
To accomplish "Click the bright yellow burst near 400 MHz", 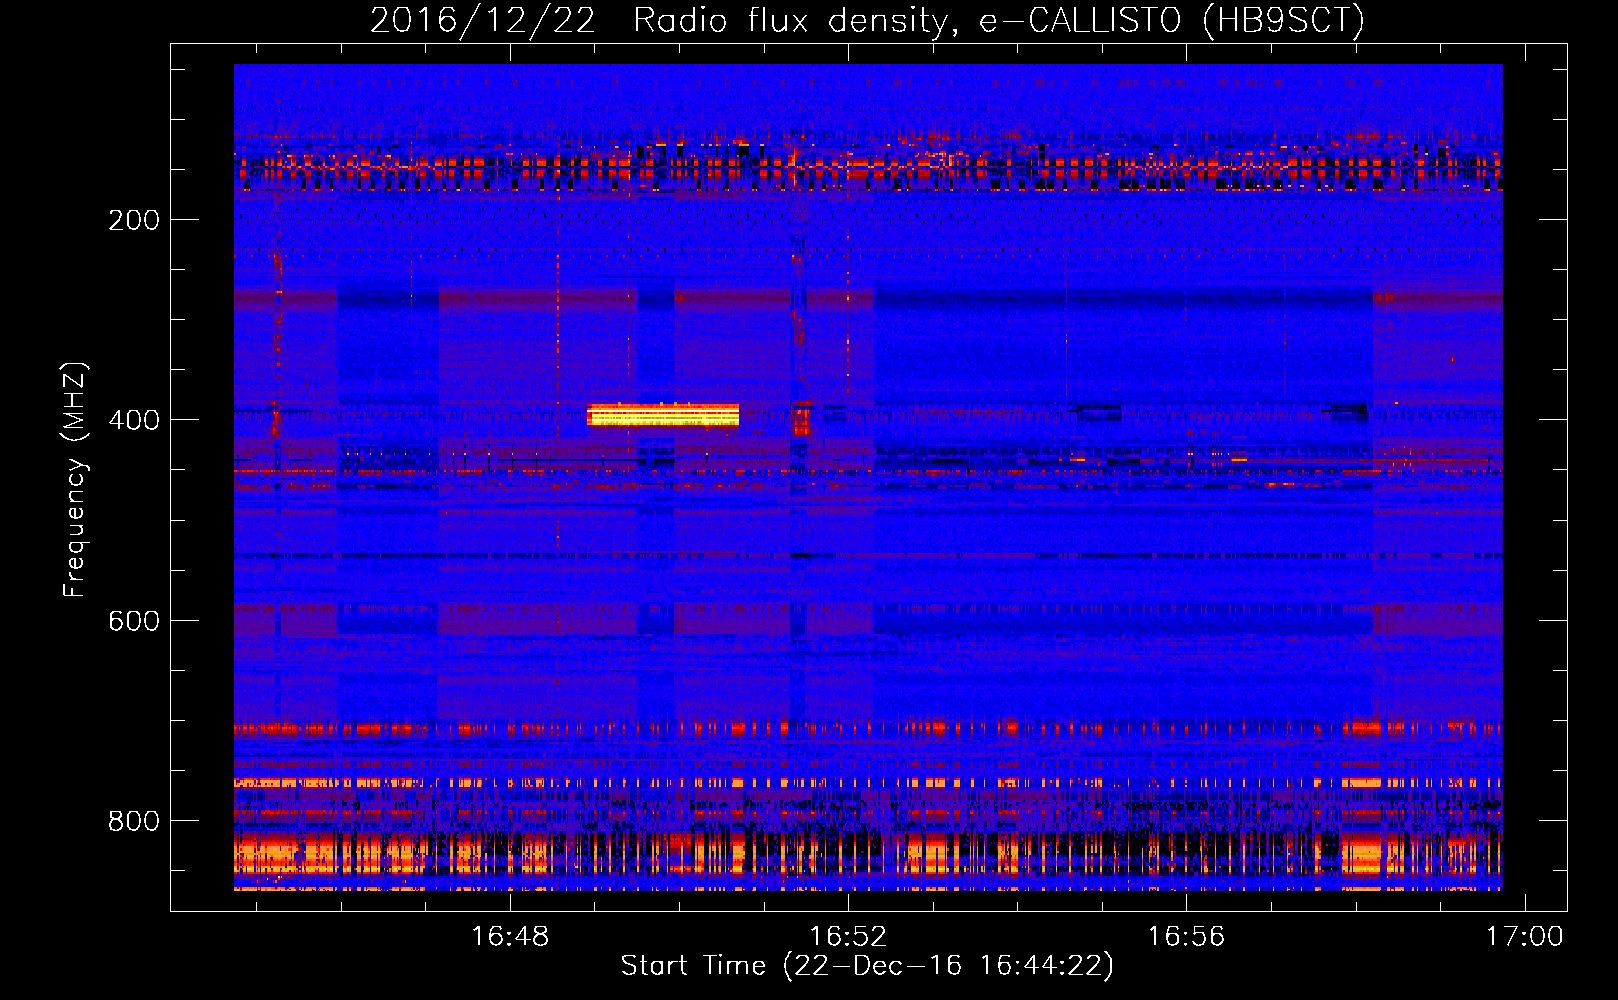I will coord(663,415).
